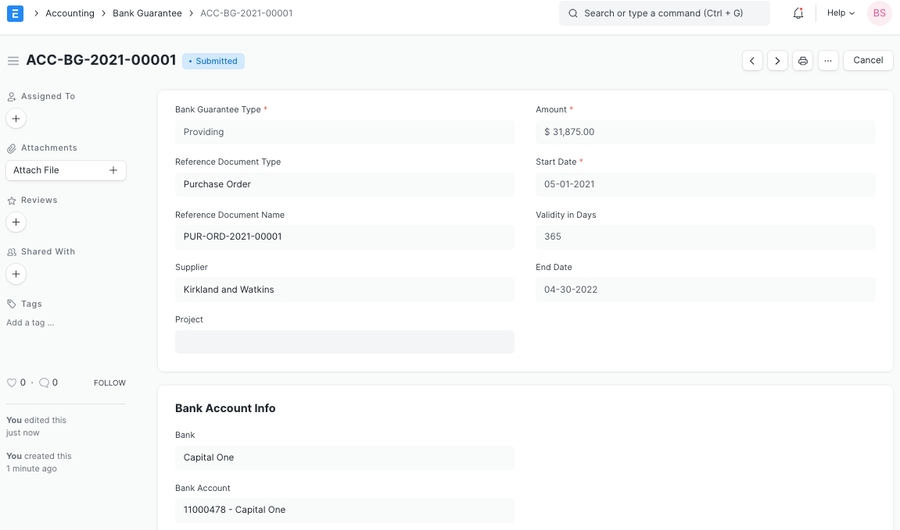
Task: Open the notifications bell
Action: [798, 14]
